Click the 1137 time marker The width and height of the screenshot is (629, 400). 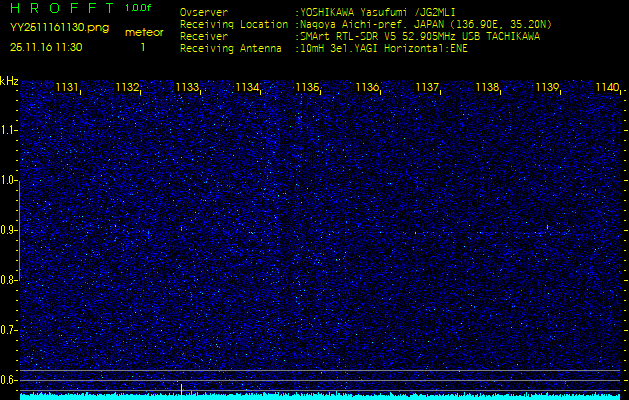coord(427,88)
